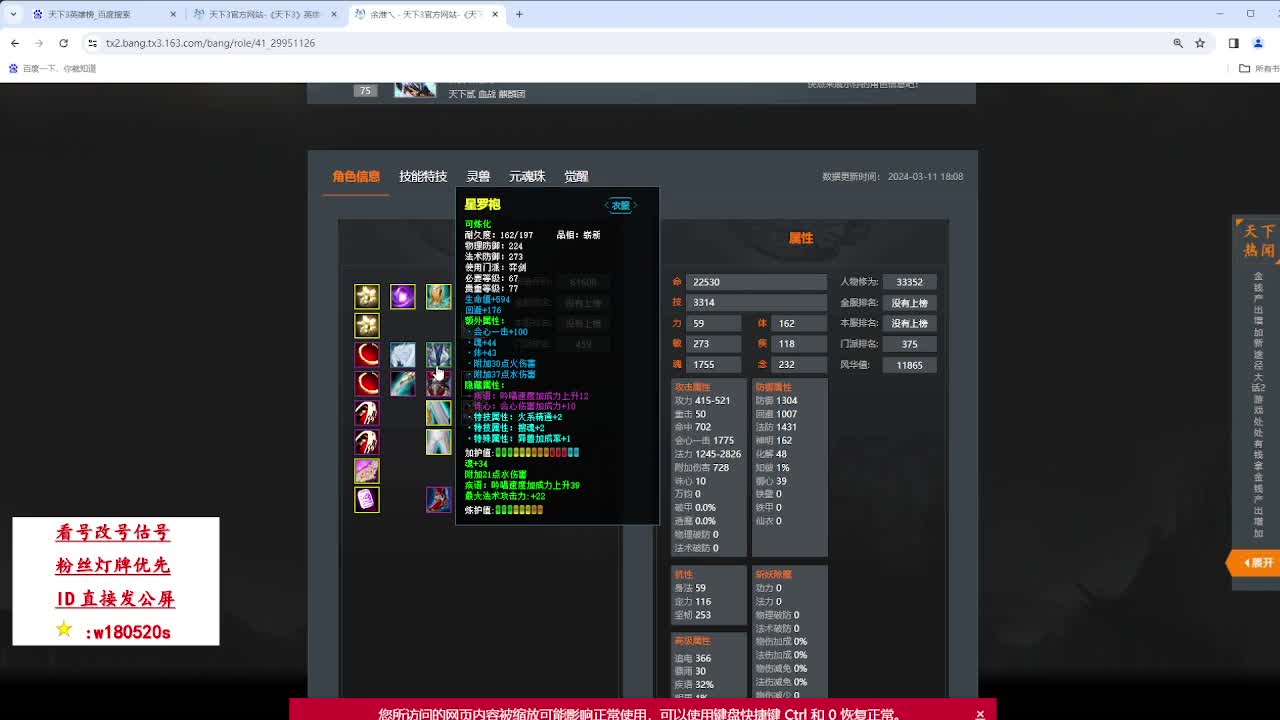Open the 元魂珠 tab

pos(527,176)
